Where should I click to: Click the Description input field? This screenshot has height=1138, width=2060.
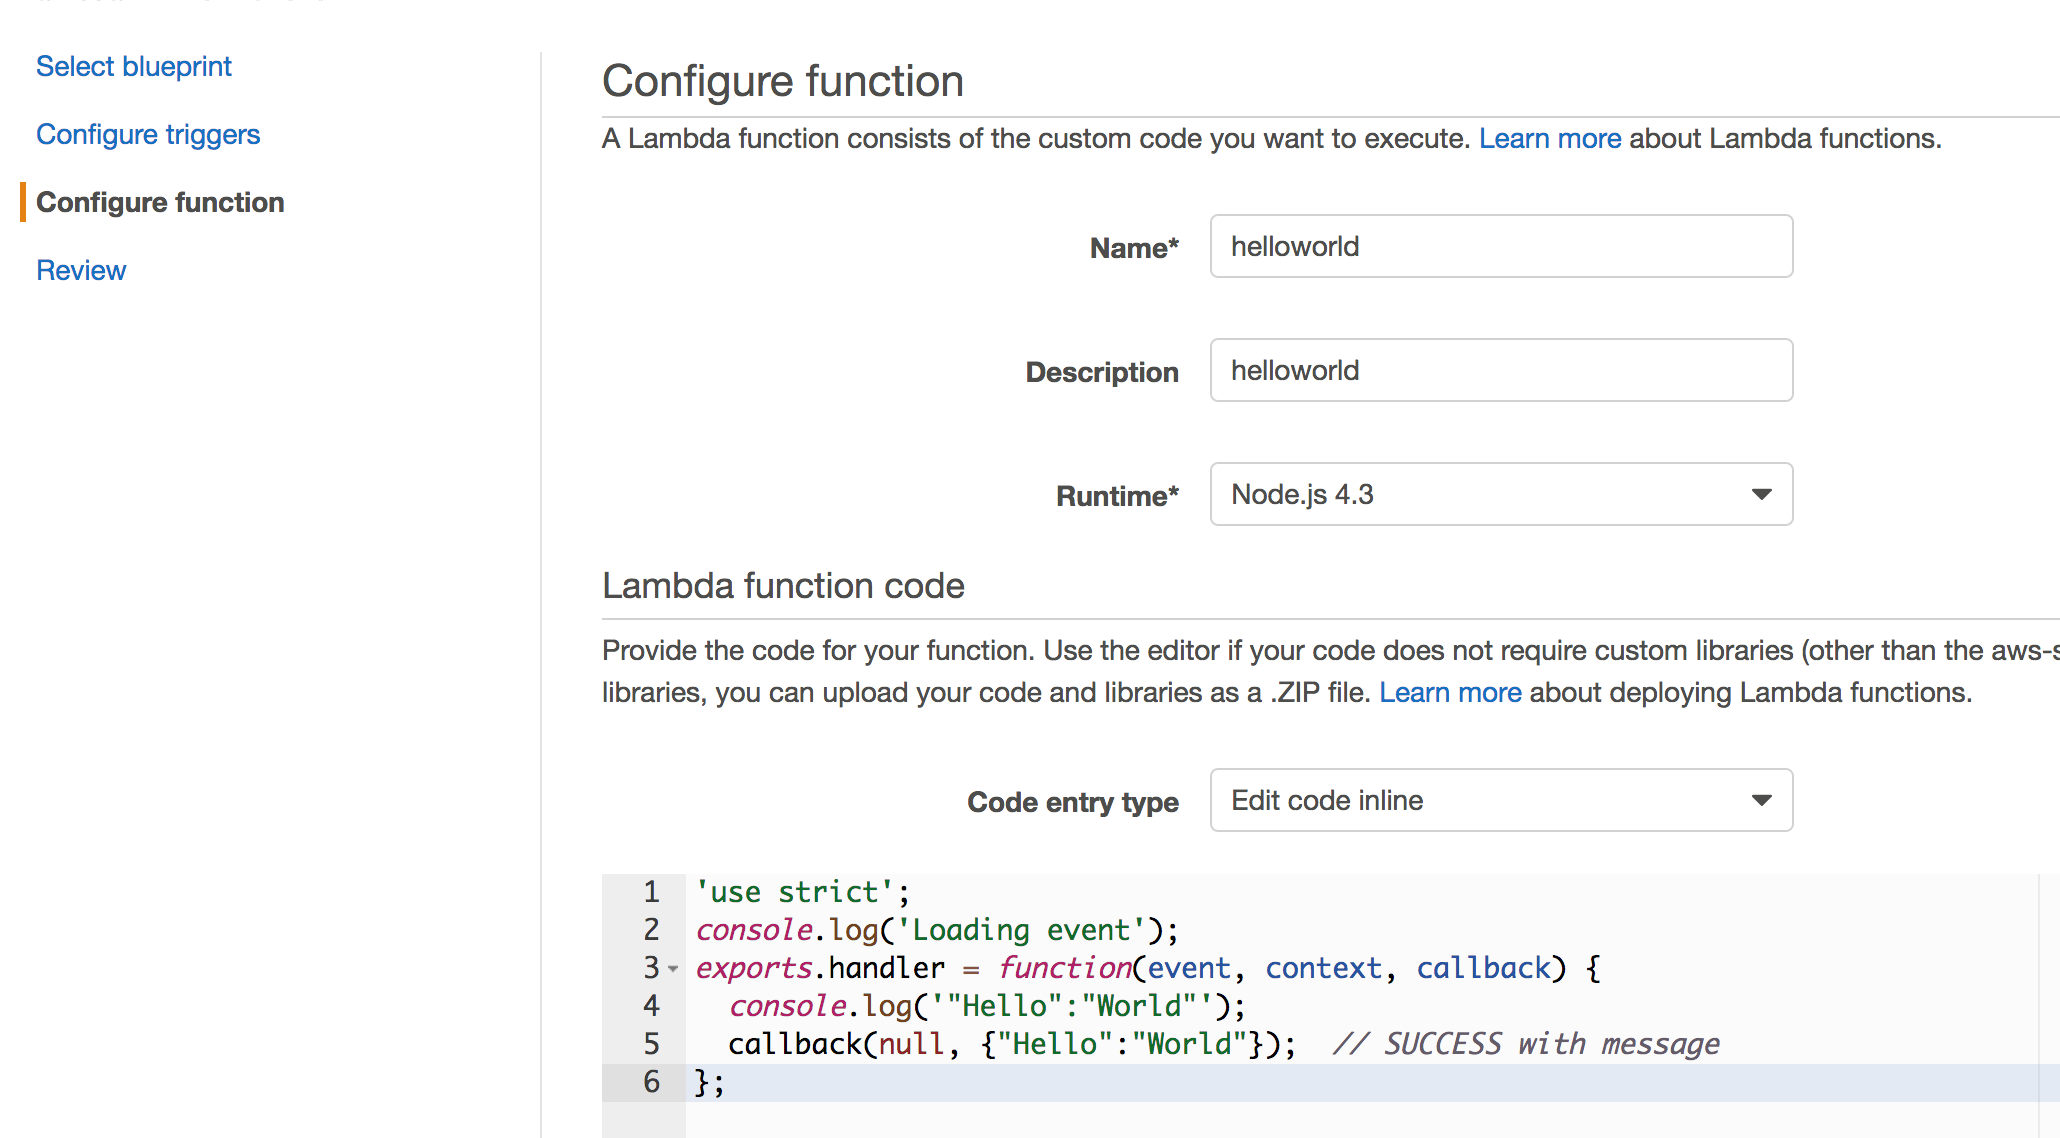pyautogui.click(x=1500, y=370)
